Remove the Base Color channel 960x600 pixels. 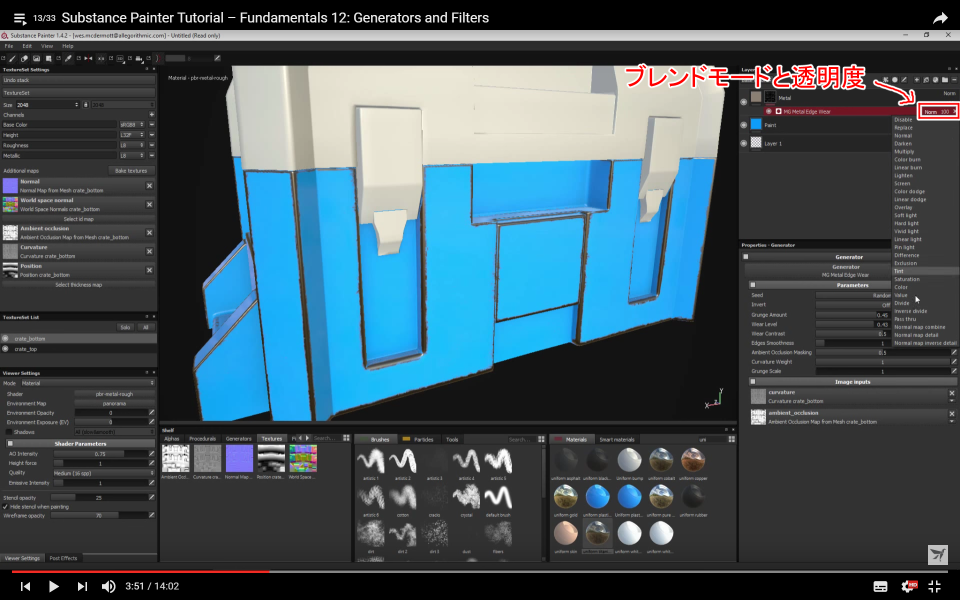pyautogui.click(x=151, y=124)
